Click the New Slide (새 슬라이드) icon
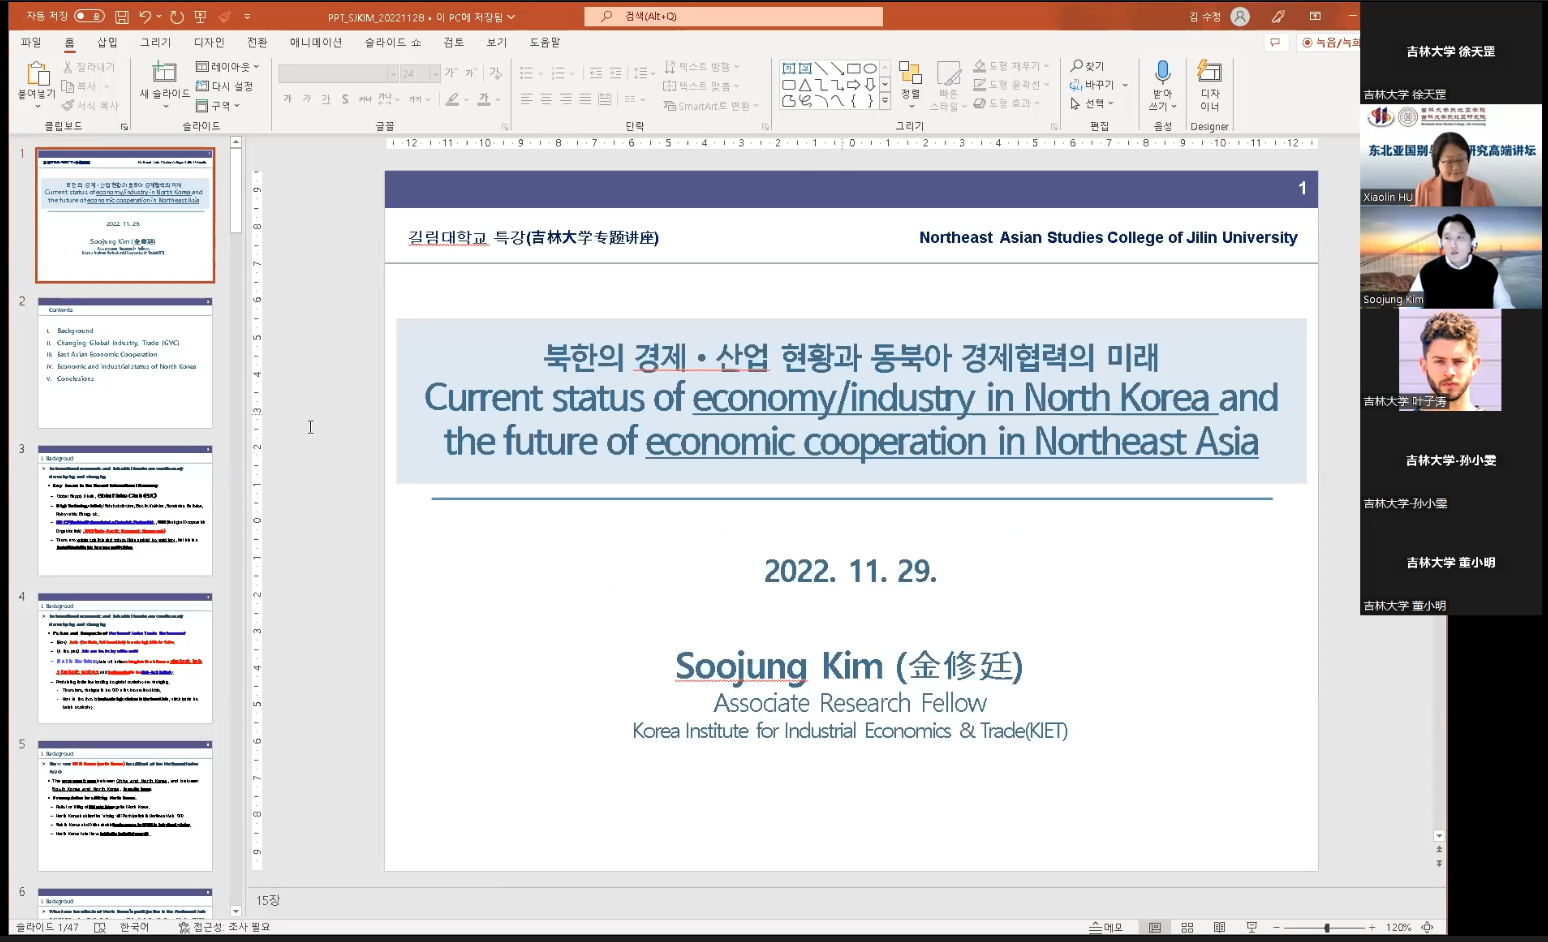 point(164,73)
